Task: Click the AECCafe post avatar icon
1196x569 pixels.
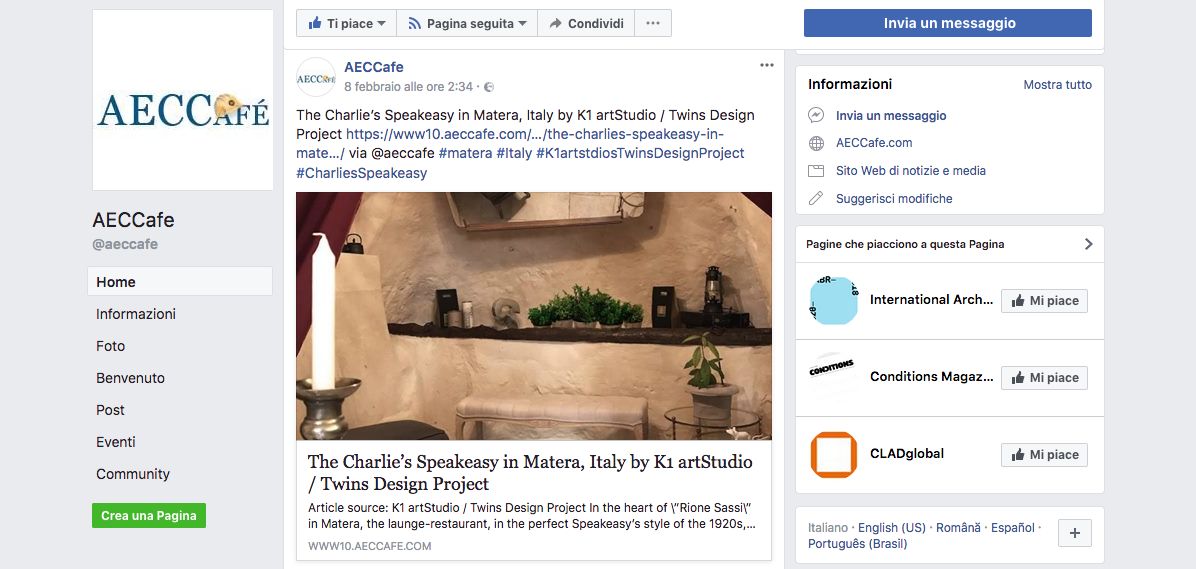Action: tap(316, 77)
